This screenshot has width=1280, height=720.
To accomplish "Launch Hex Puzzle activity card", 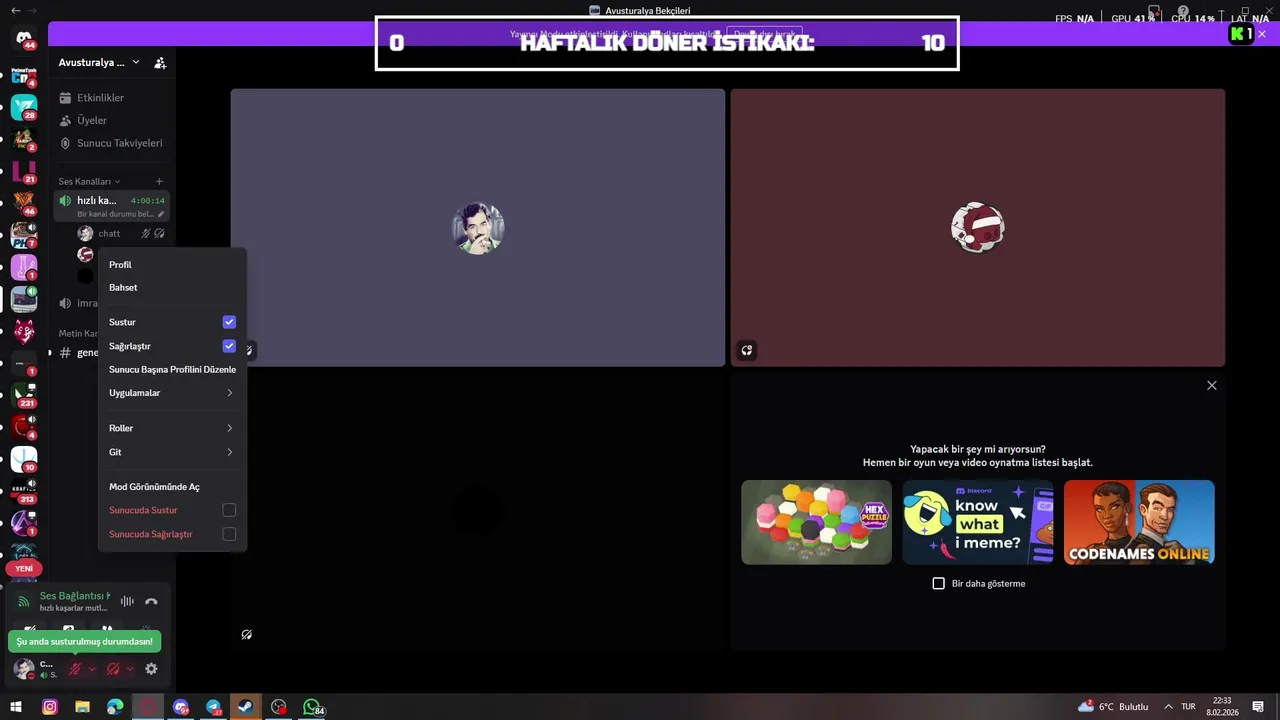I will (x=816, y=522).
